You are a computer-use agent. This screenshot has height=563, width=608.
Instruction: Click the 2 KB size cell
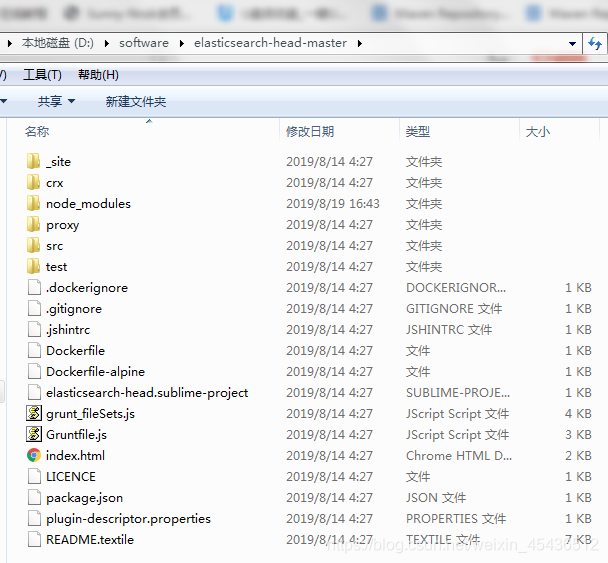578,456
